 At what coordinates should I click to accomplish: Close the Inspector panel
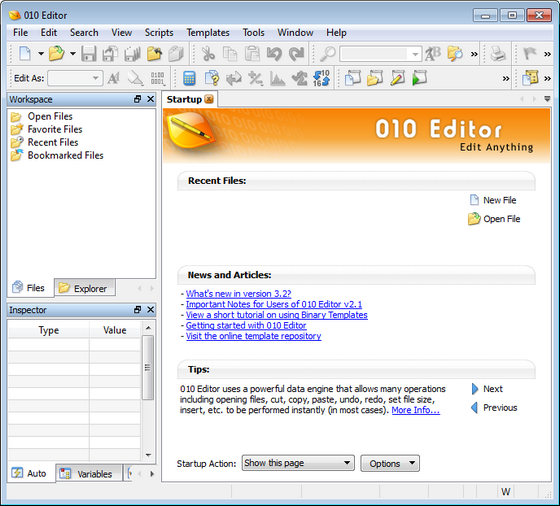tap(151, 309)
